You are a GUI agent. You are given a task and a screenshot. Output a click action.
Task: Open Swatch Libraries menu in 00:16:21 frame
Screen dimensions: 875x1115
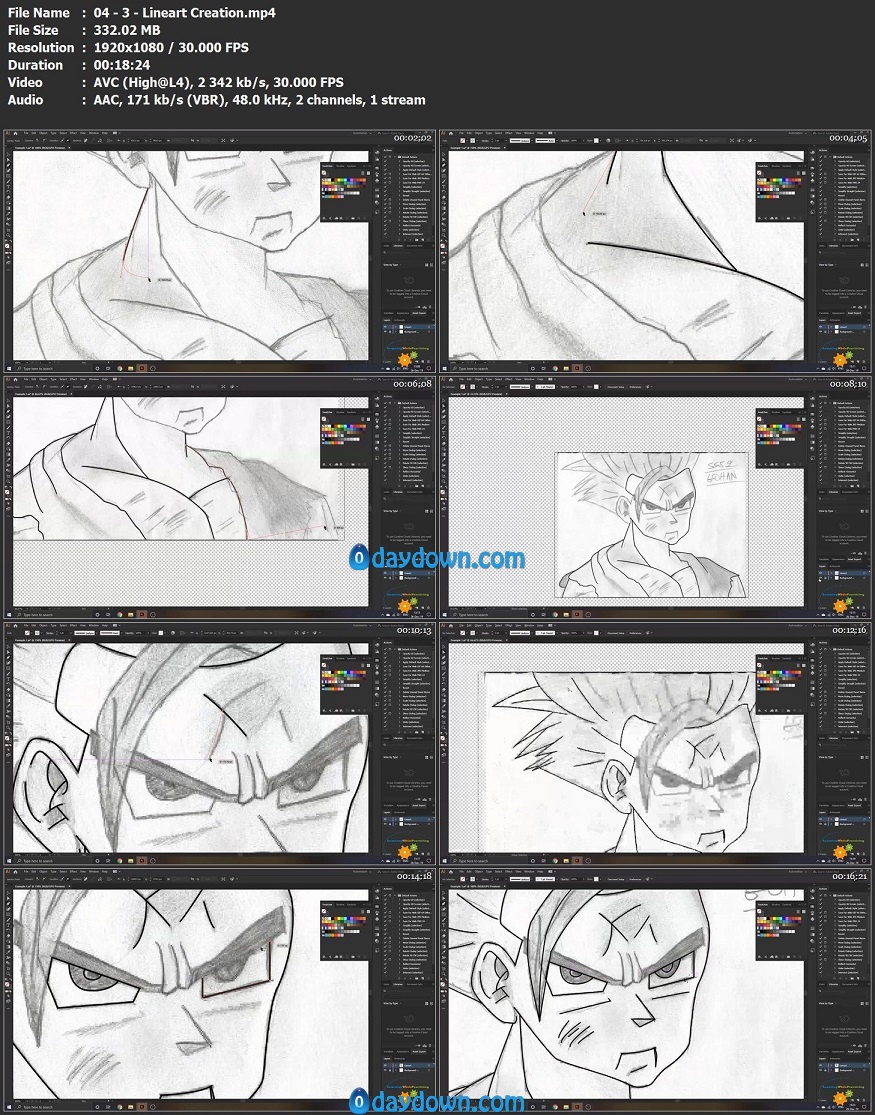tap(760, 957)
